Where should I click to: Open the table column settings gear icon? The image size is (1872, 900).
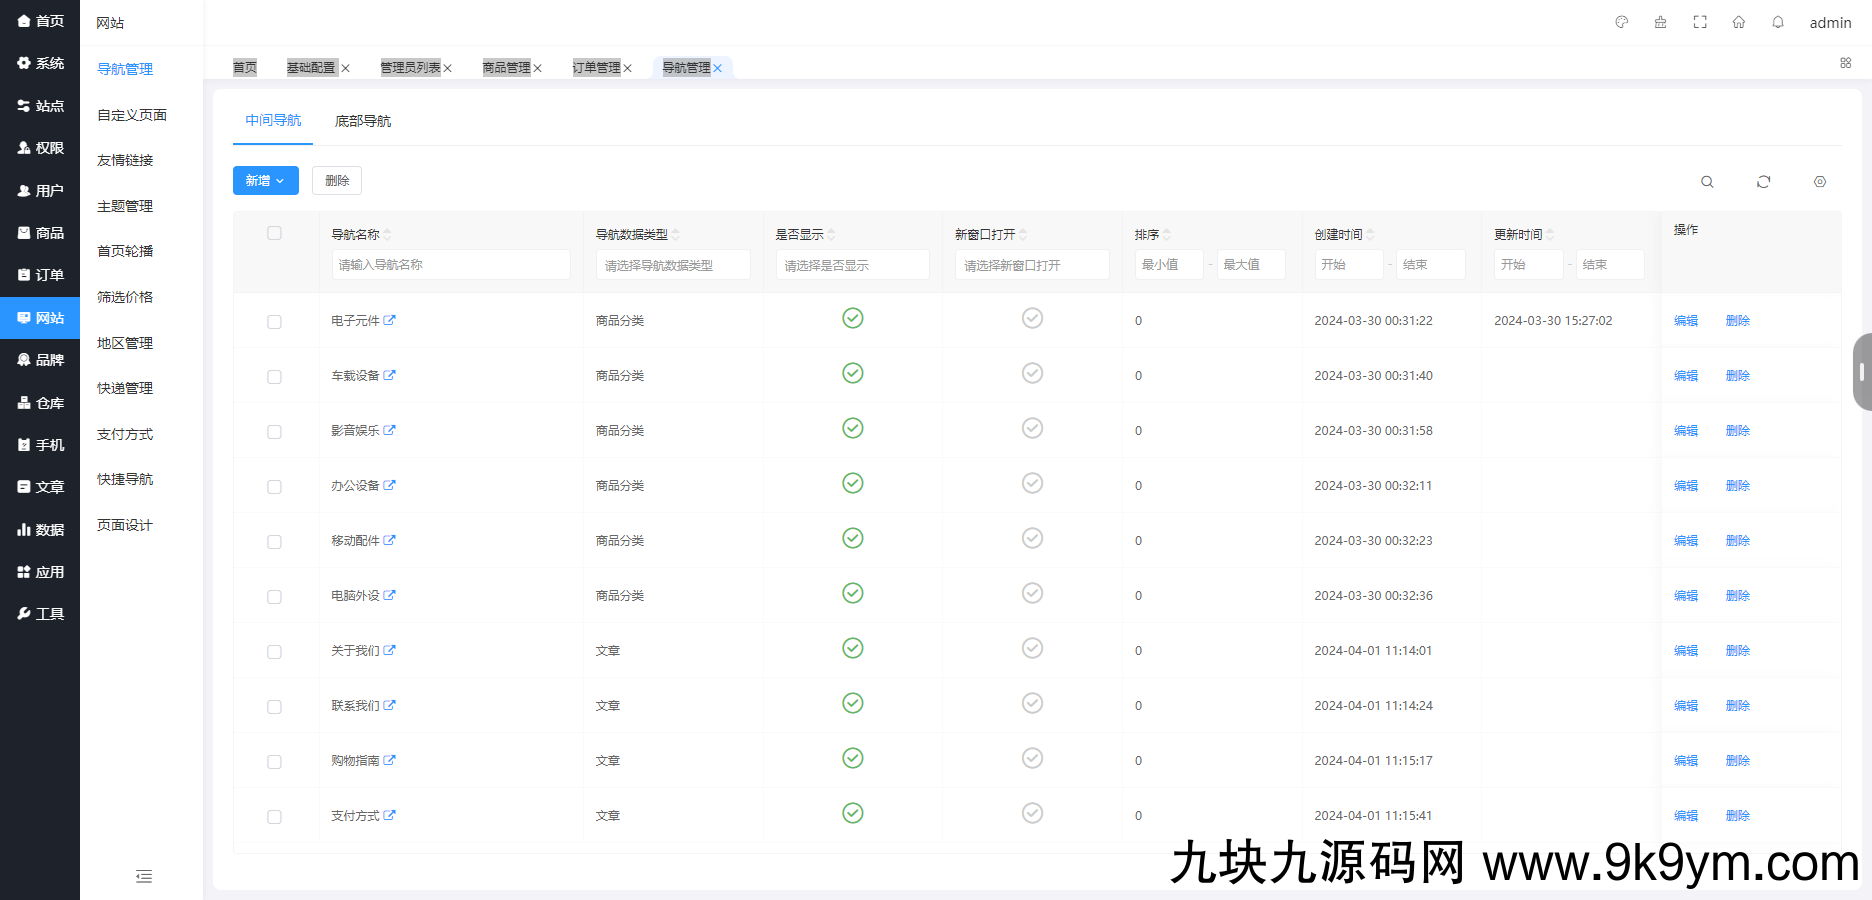tap(1820, 181)
